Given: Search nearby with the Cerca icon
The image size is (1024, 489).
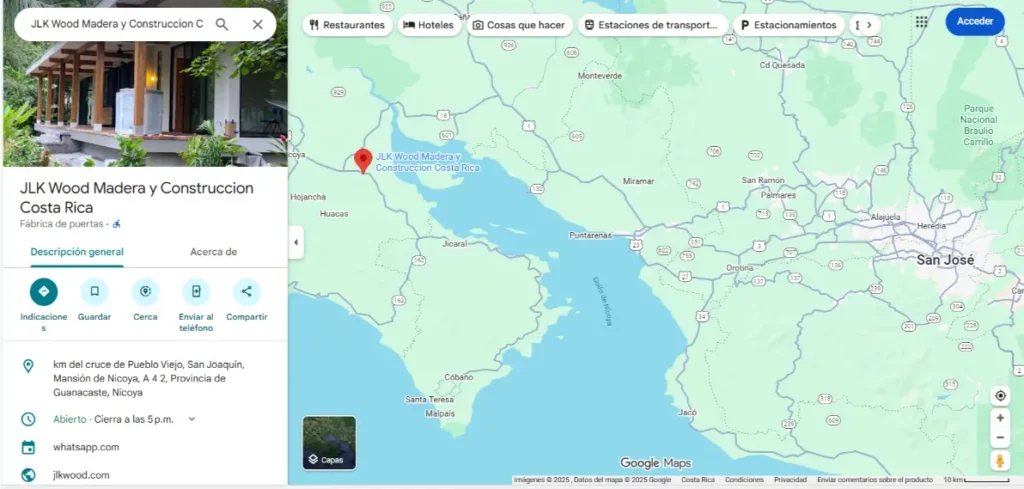Looking at the screenshot, I should [145, 292].
